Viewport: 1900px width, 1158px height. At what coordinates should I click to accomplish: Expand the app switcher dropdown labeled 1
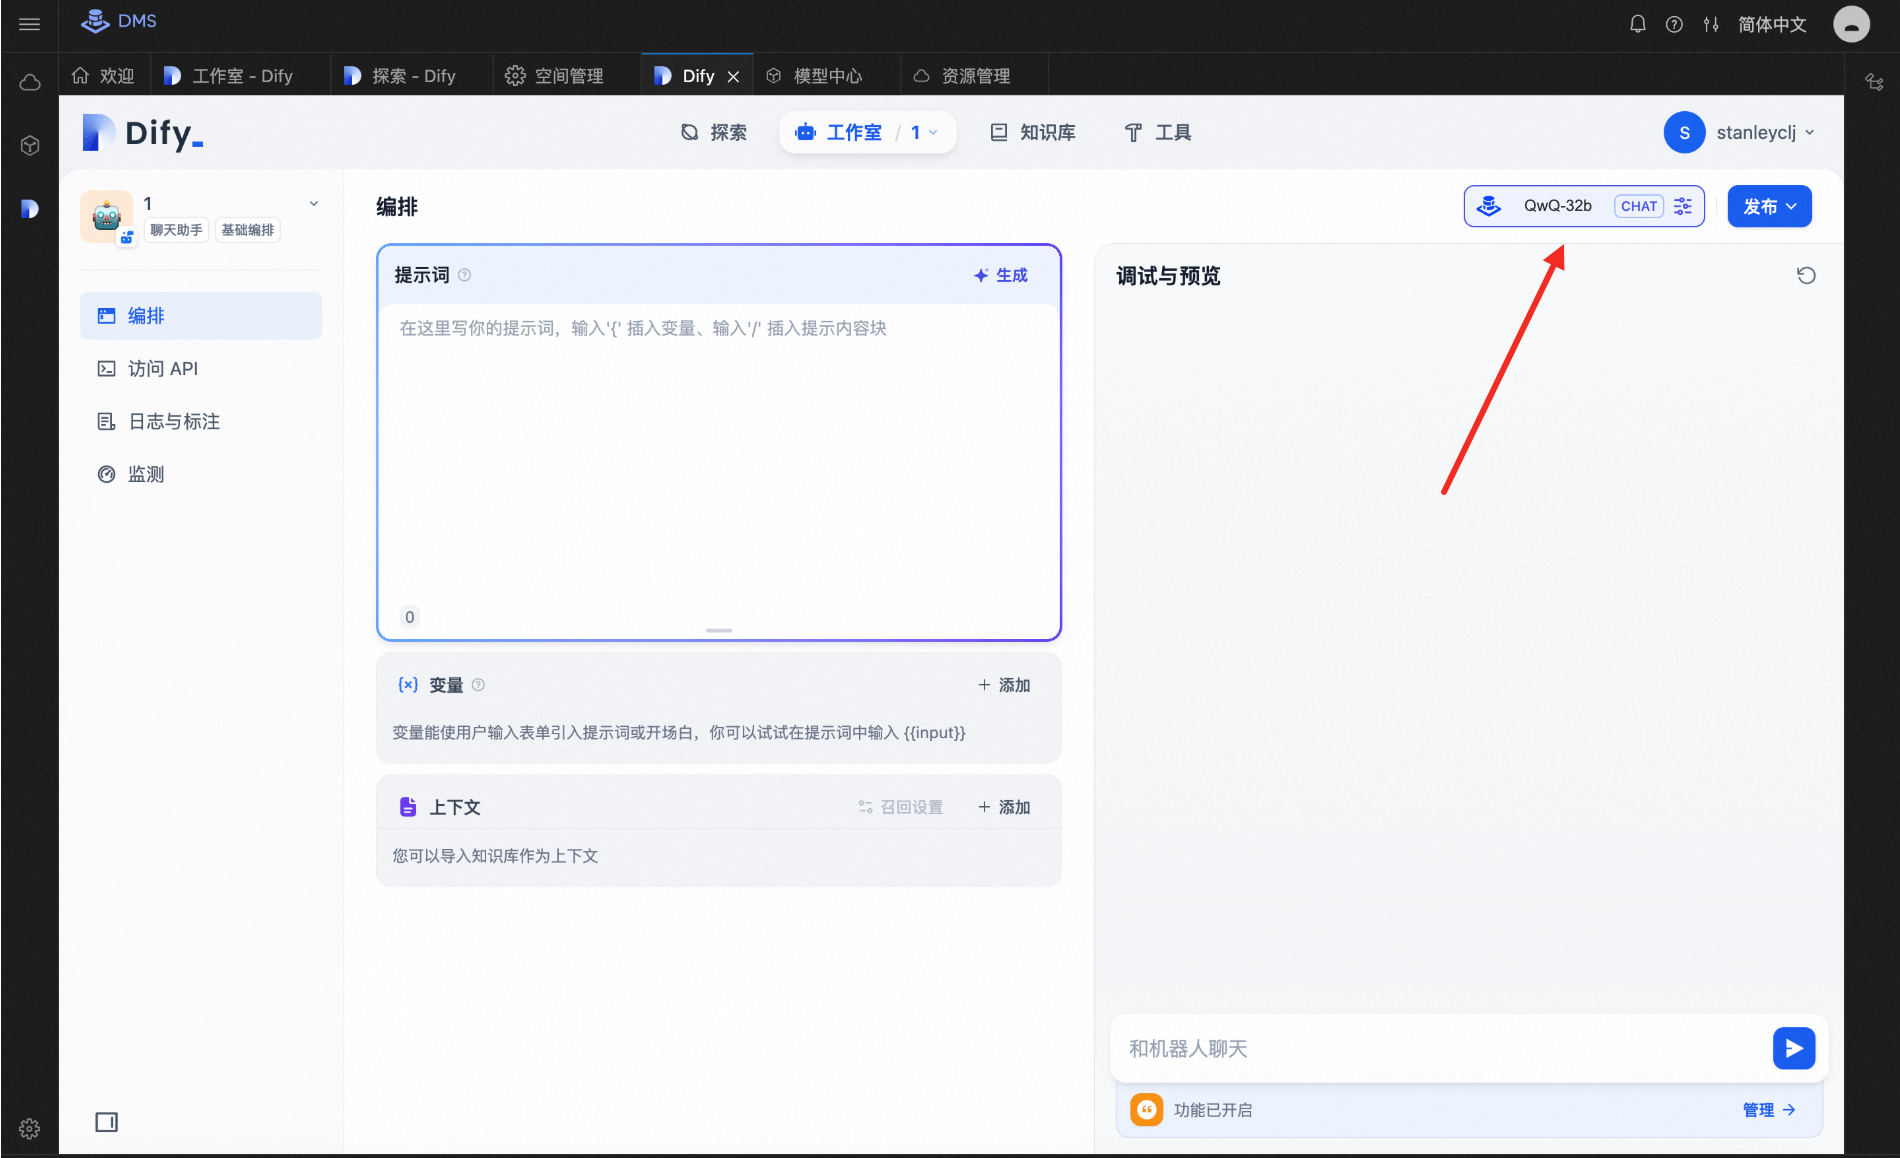pos(924,132)
